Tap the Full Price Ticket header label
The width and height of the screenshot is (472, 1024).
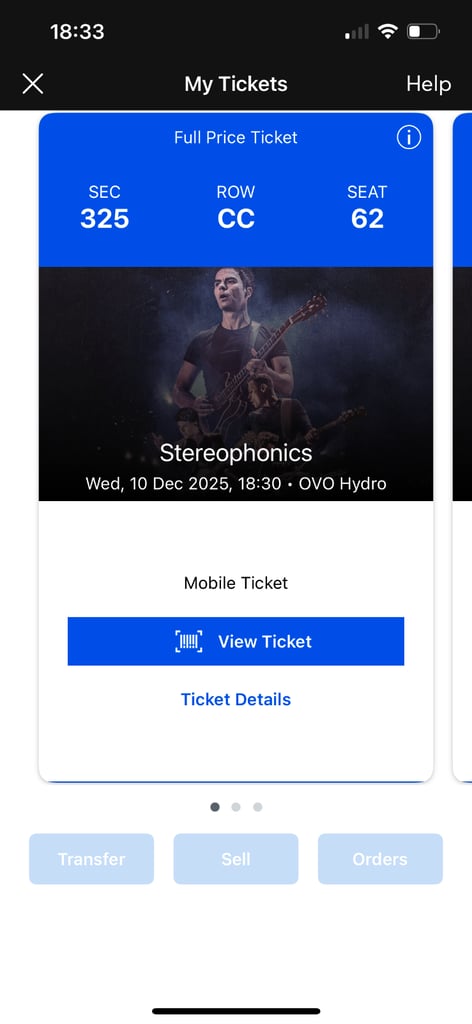click(236, 137)
